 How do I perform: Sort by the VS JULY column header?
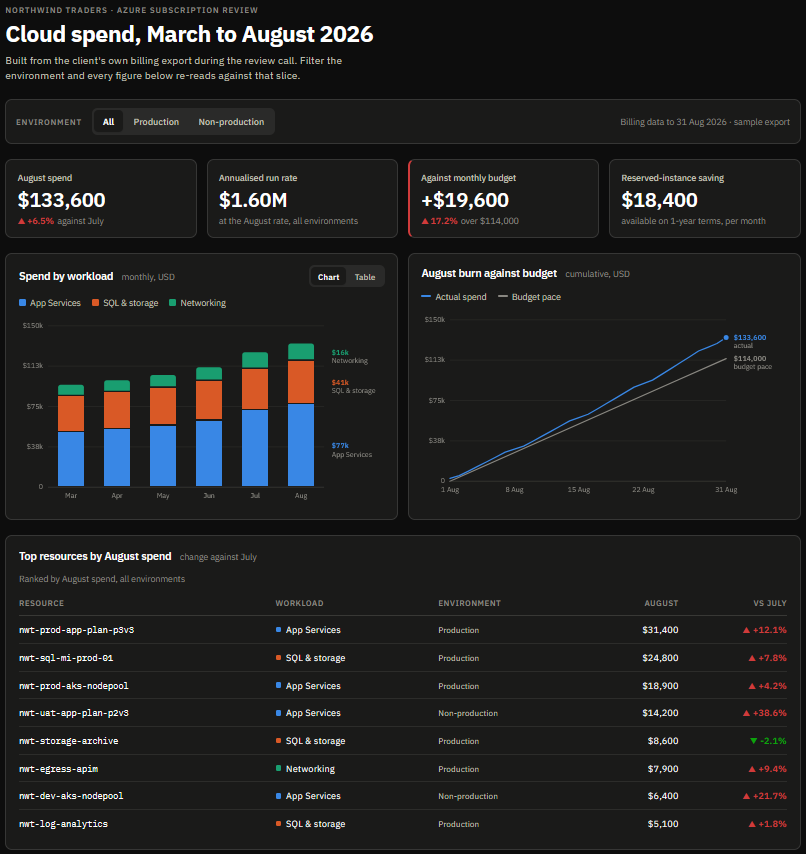(770, 603)
